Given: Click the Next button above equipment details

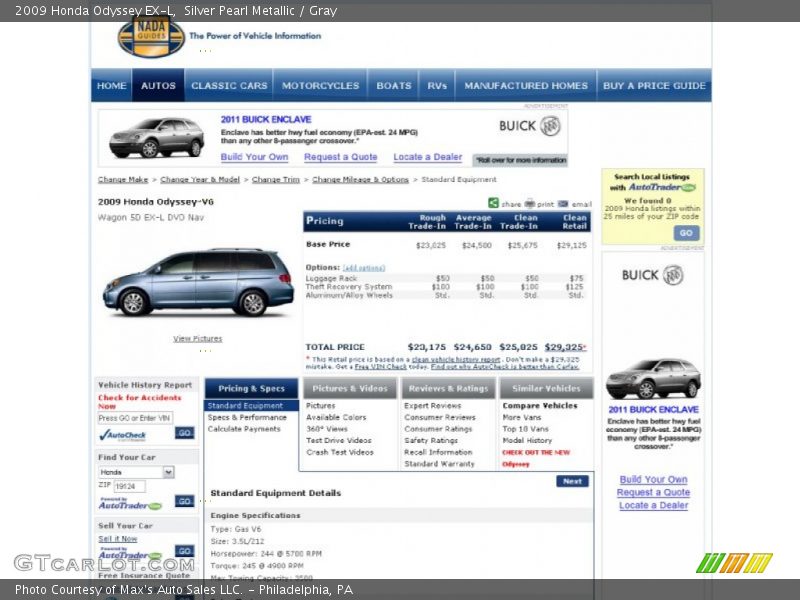Looking at the screenshot, I should pyautogui.click(x=571, y=481).
